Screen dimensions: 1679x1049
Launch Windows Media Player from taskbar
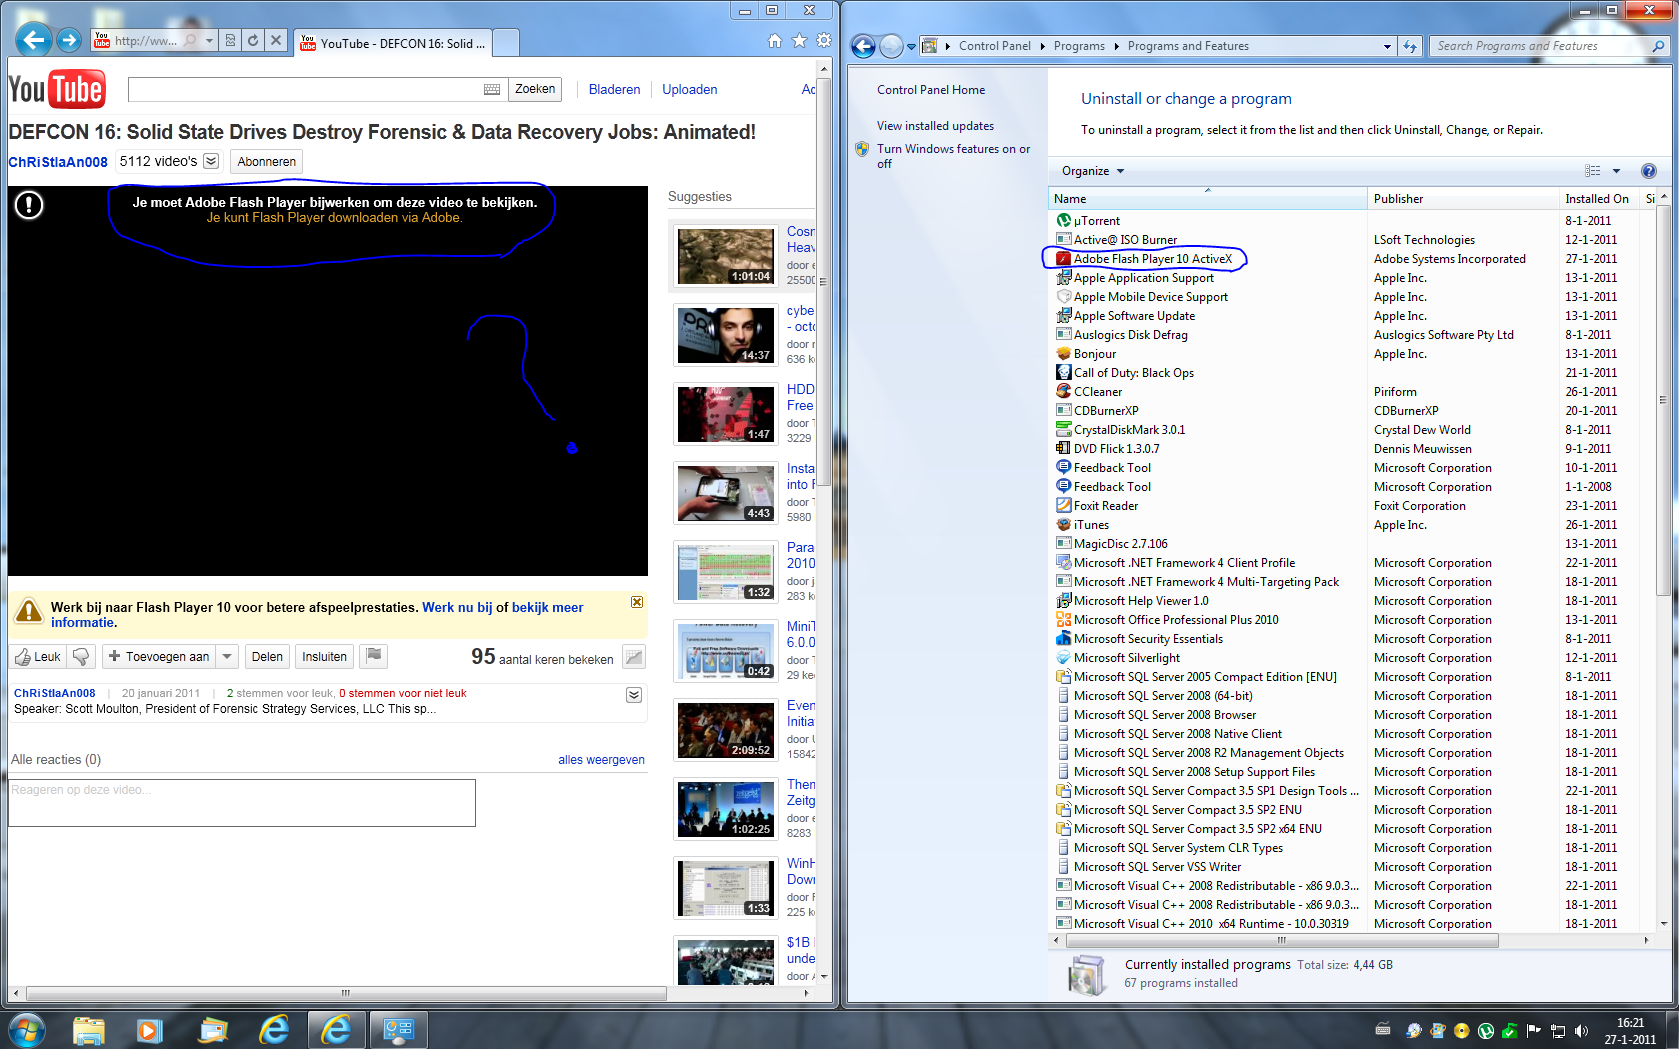point(150,1029)
